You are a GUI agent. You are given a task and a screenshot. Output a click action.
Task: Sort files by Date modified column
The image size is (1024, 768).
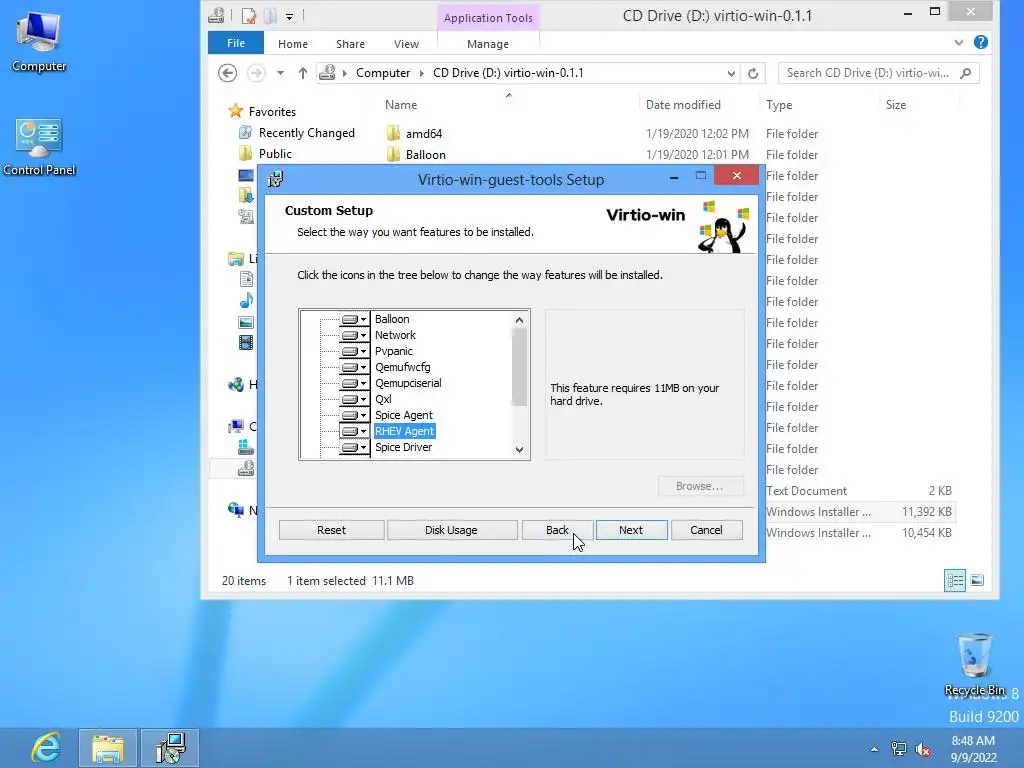point(683,104)
